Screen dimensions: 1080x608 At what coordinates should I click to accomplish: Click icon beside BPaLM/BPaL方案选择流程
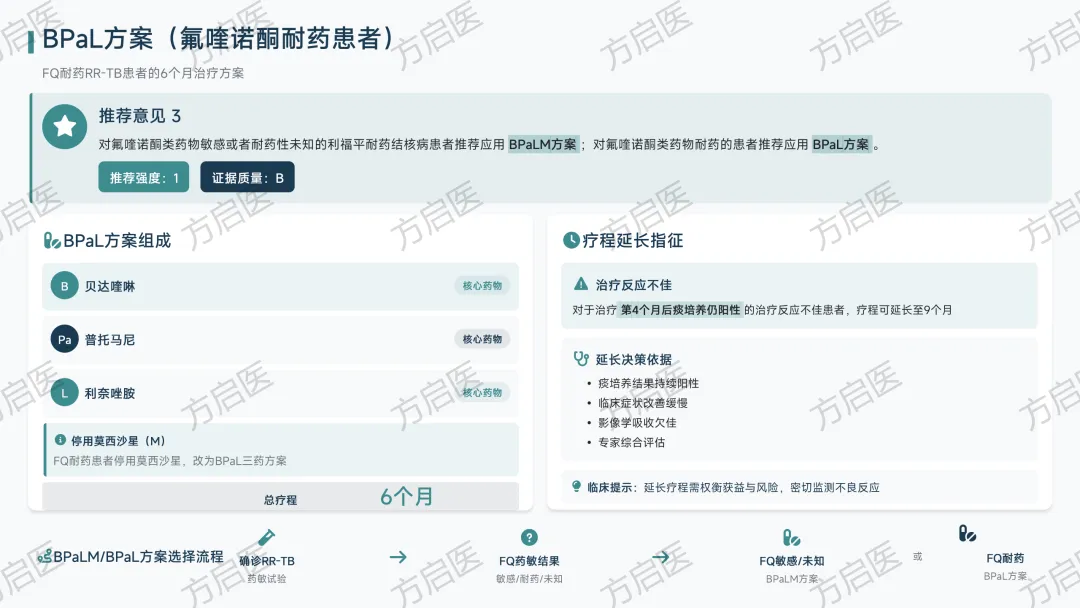pyautogui.click(x=45, y=556)
